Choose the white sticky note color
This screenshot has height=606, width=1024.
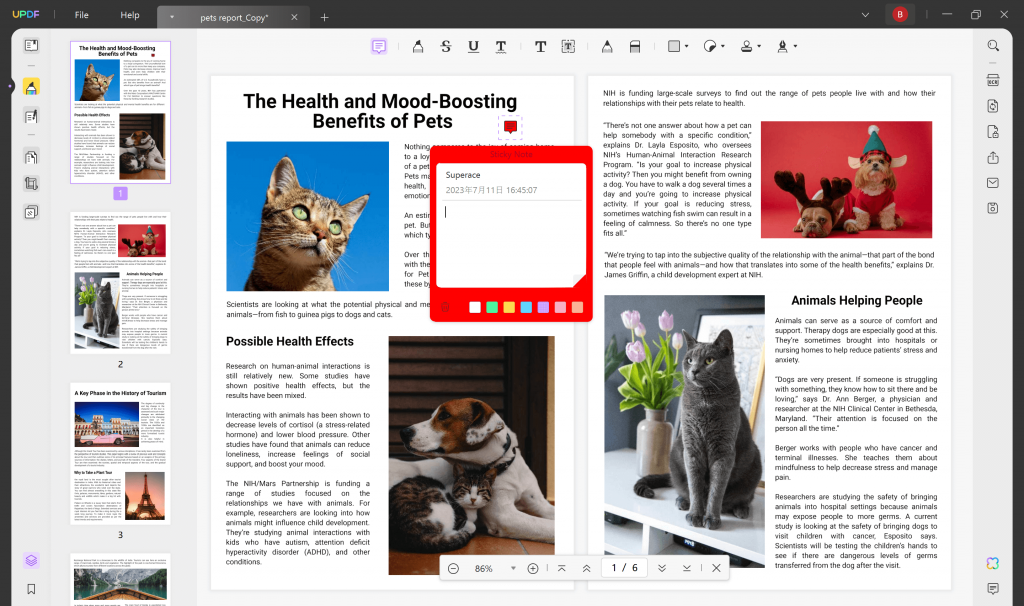point(475,307)
